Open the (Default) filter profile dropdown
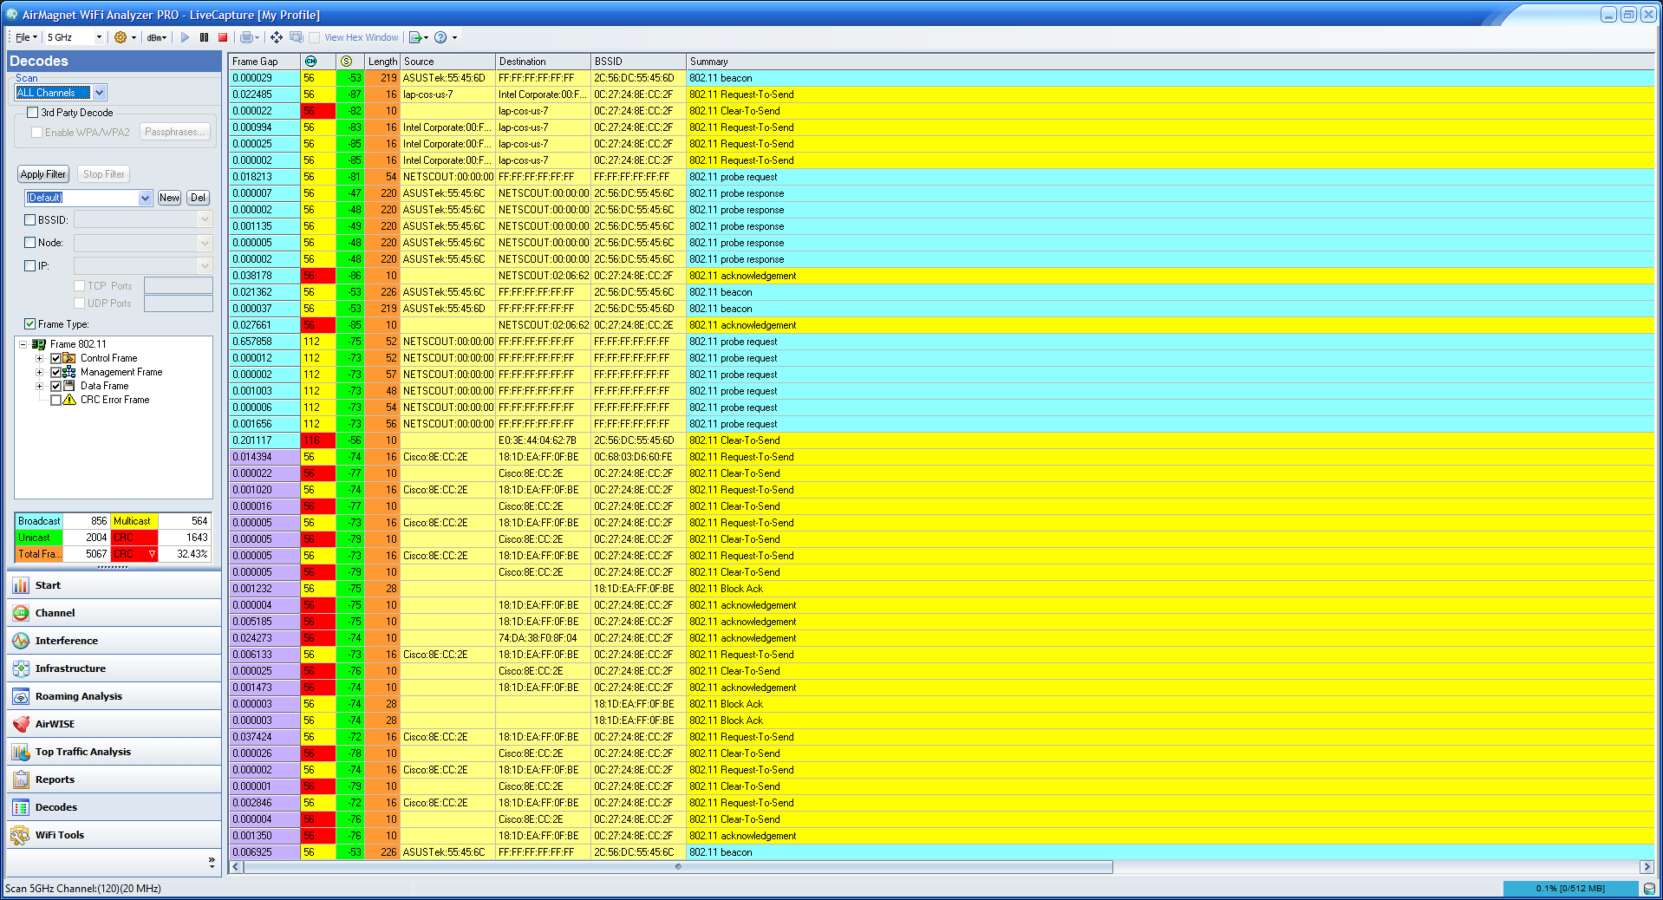1663x900 pixels. [145, 198]
